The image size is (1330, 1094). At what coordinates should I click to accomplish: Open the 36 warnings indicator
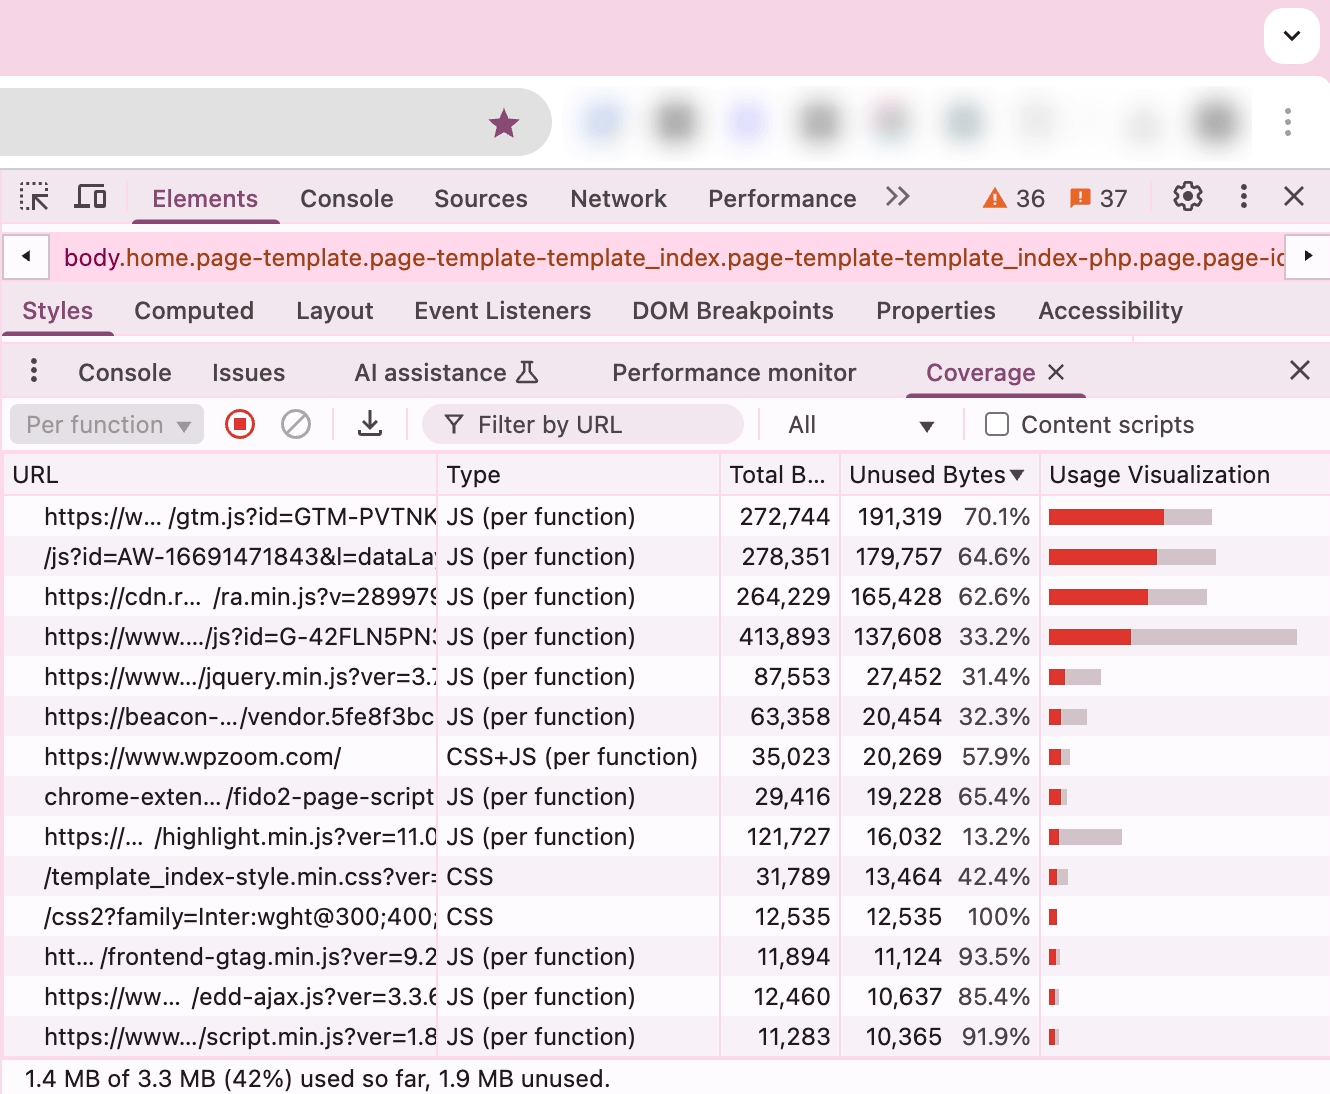click(x=1014, y=198)
